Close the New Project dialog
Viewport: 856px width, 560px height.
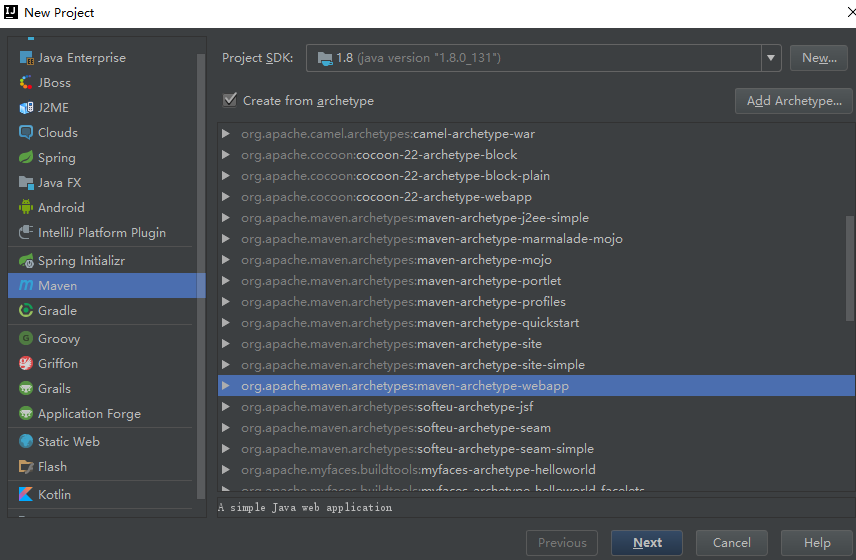(851, 12)
